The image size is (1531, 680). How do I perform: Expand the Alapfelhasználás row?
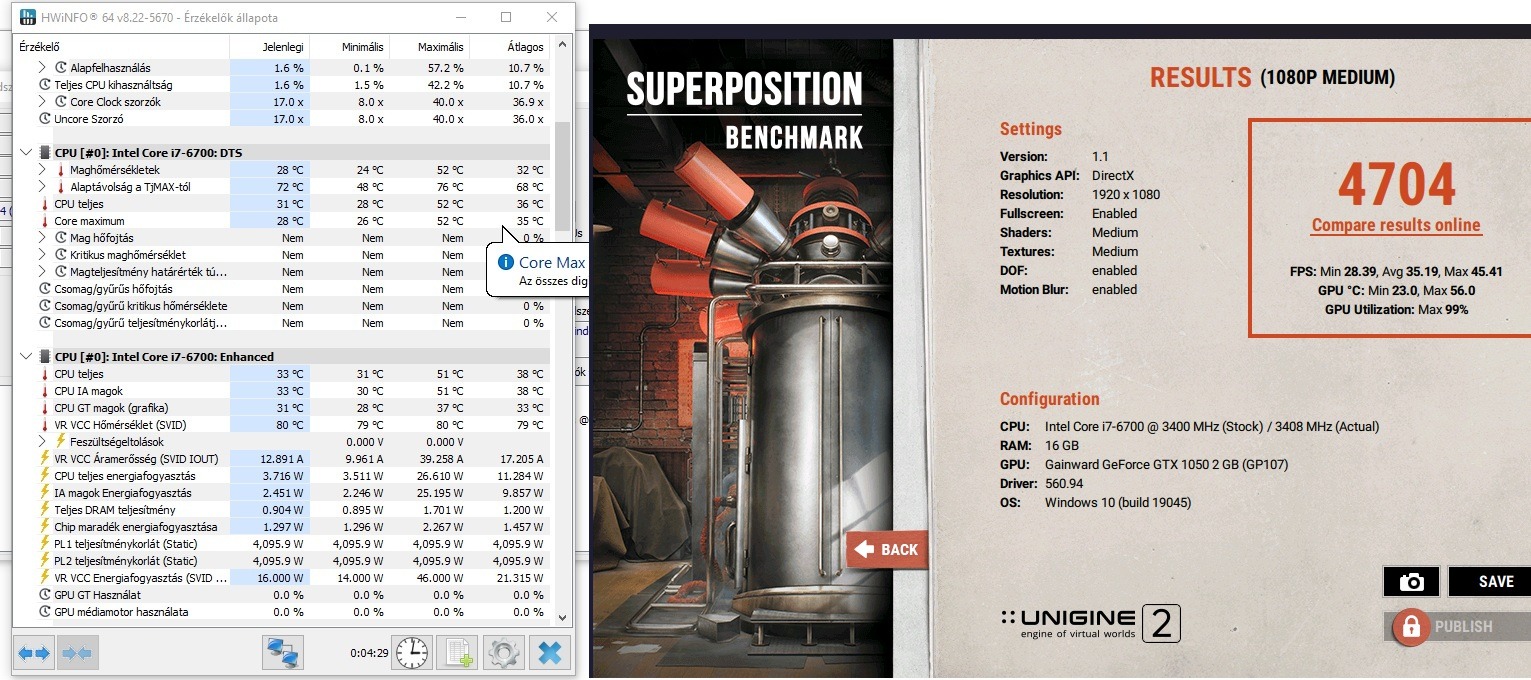click(x=42, y=68)
